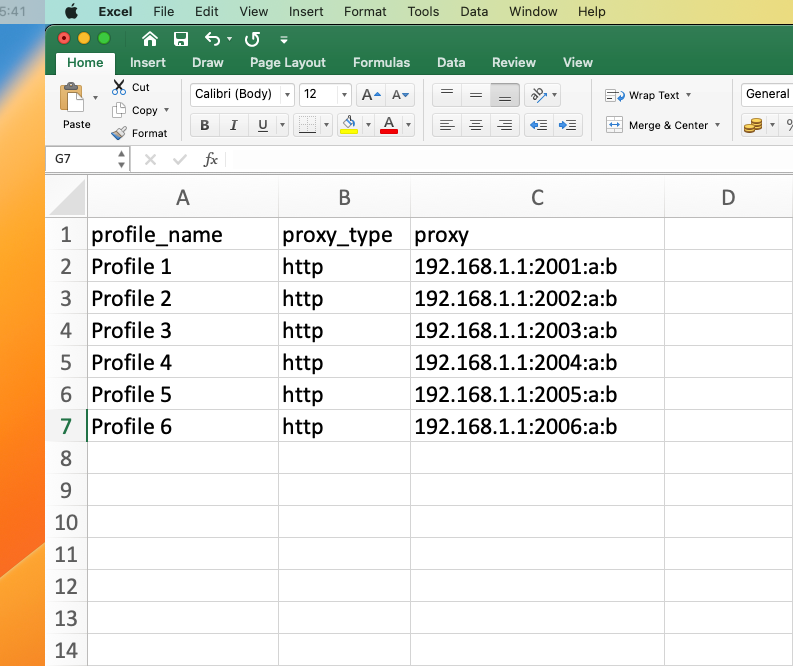
Task: Undo the last action
Action: tap(212, 39)
